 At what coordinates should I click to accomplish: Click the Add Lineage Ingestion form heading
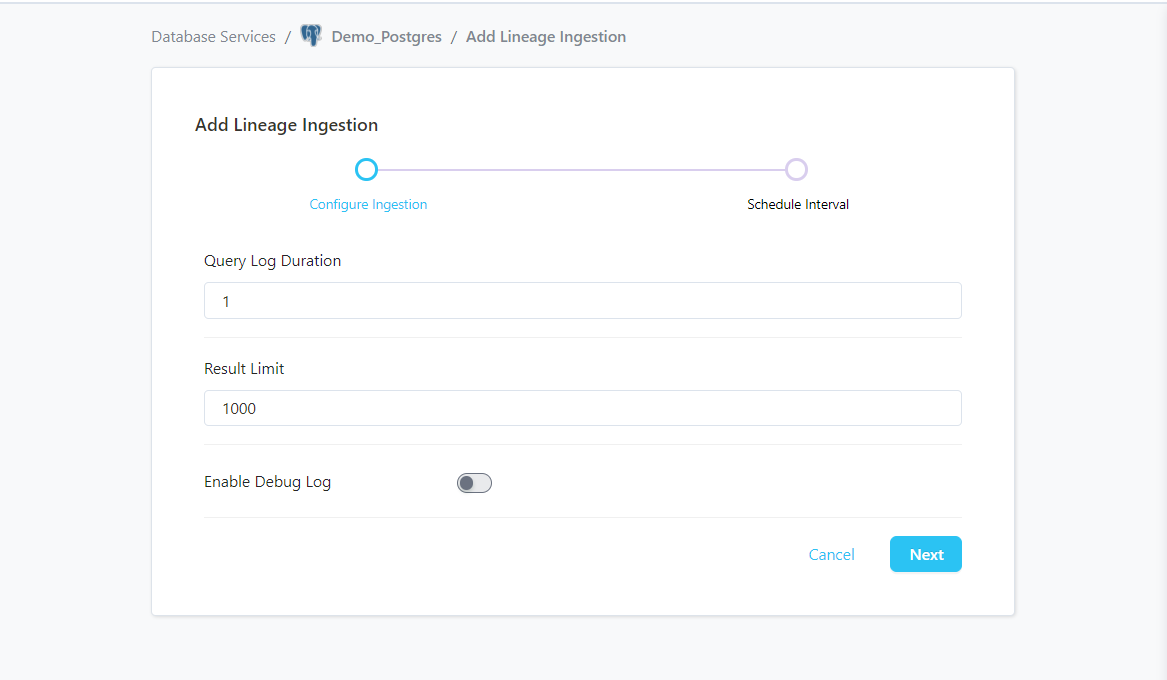tap(286, 126)
